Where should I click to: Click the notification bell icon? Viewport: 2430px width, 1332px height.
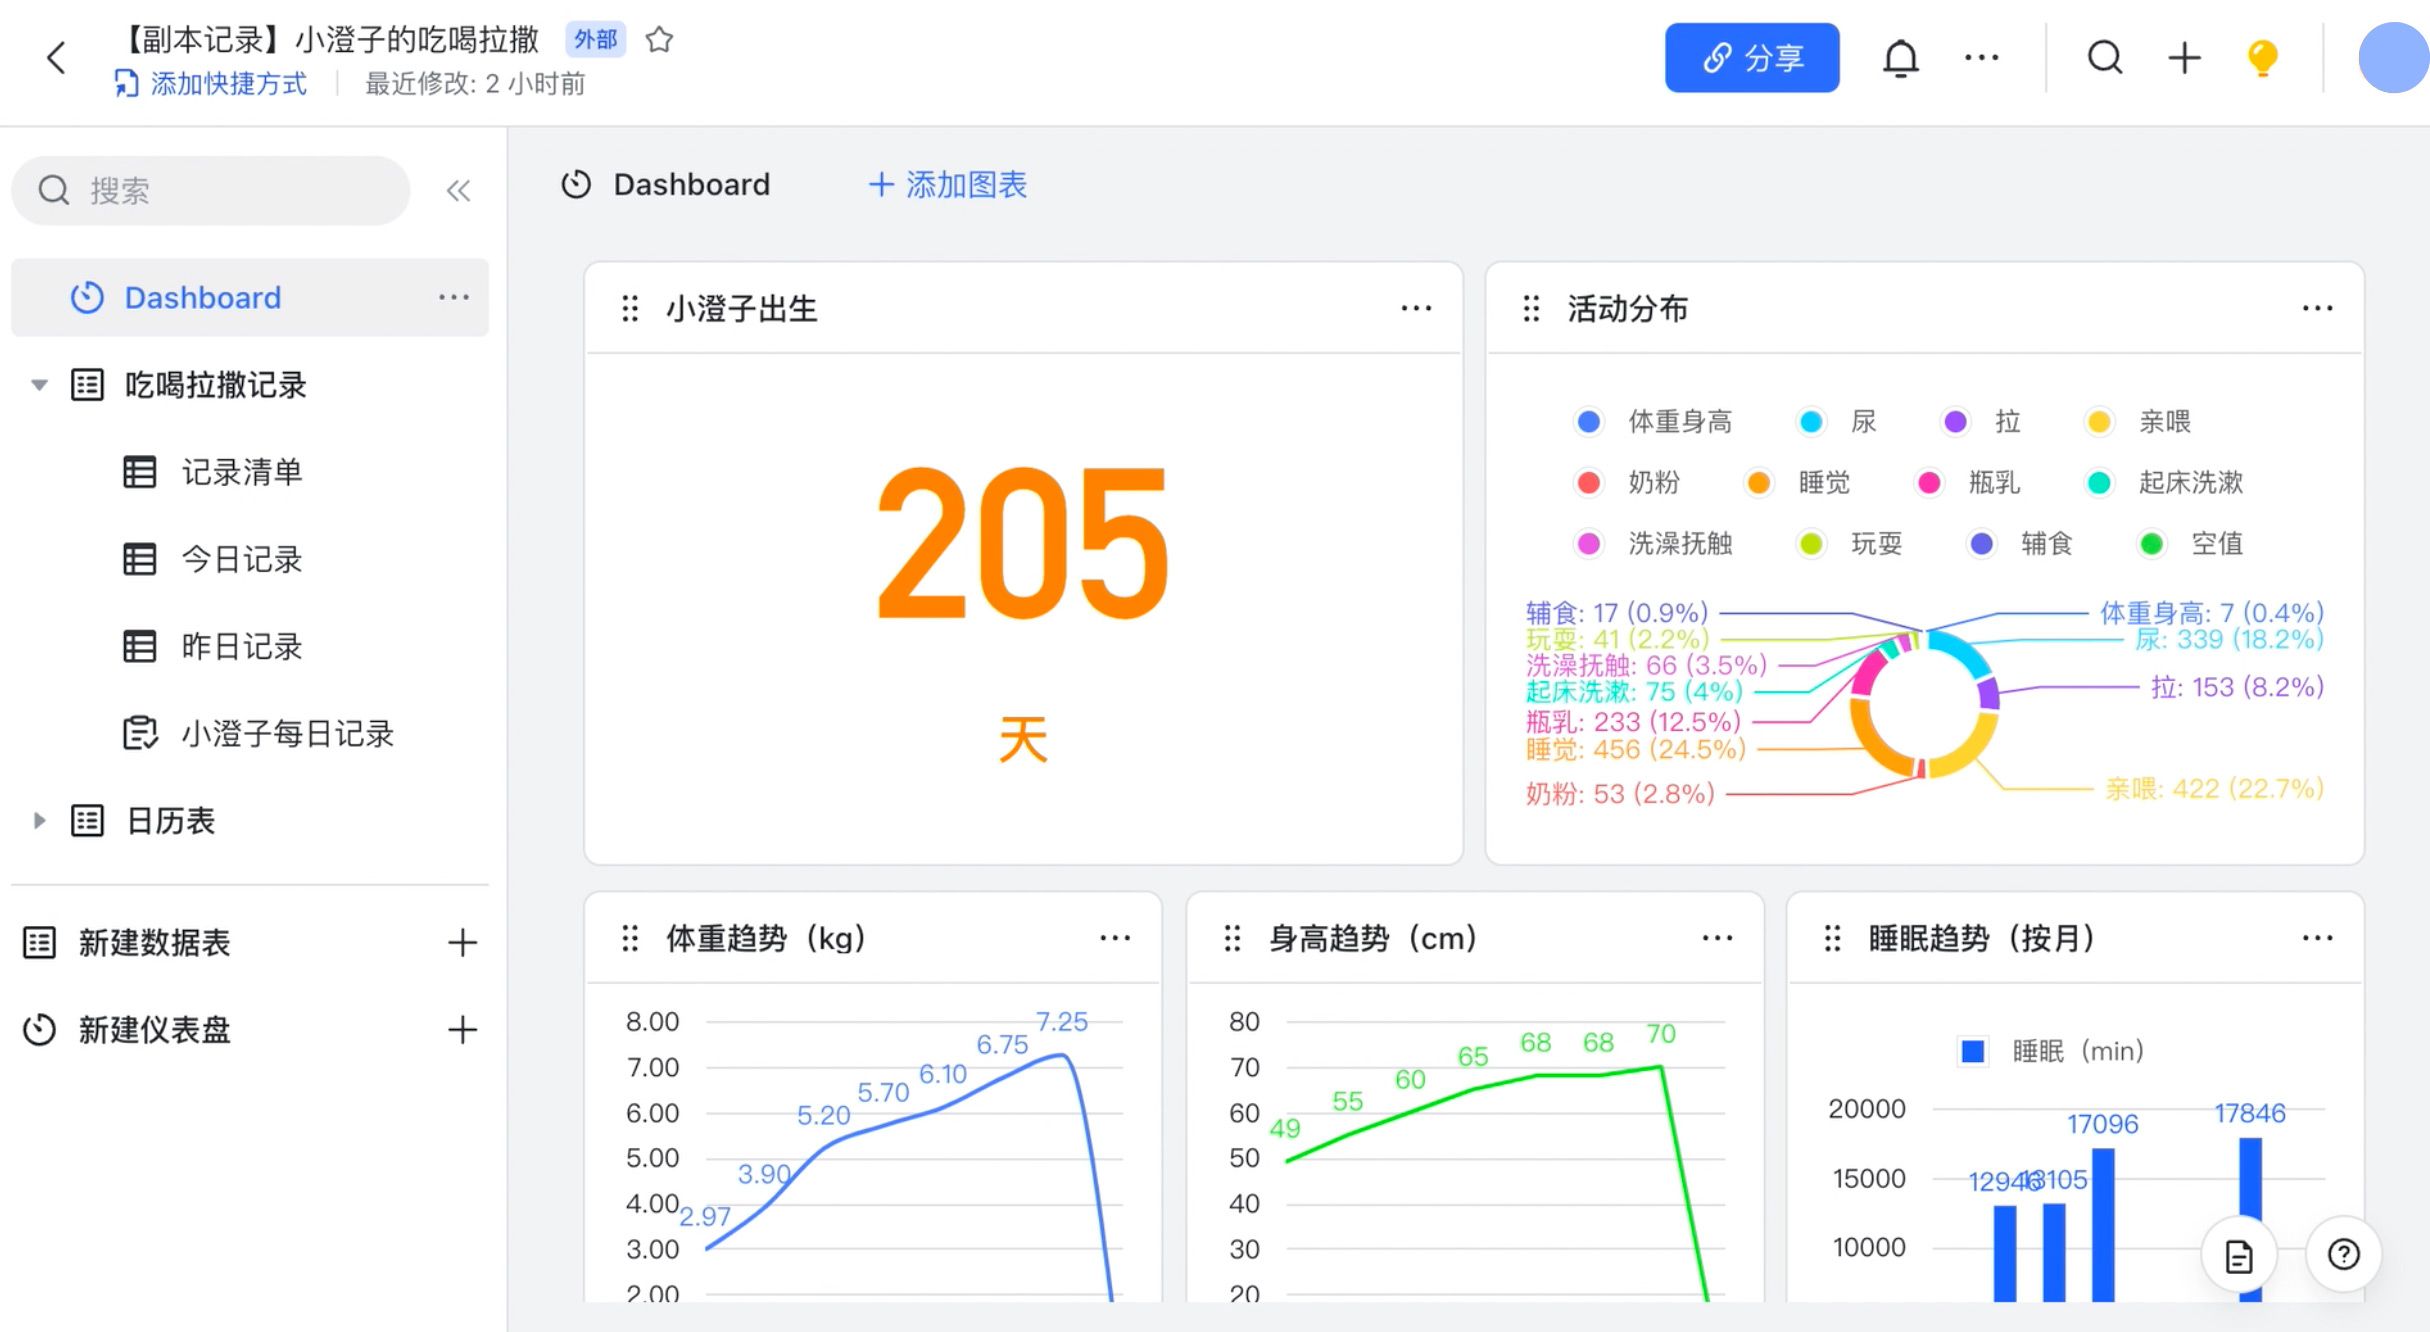pos(1900,58)
